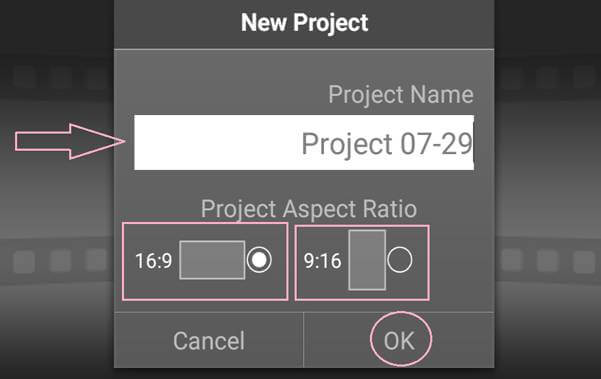Viewport: 601px width, 379px height.
Task: Click the Project Aspect Ratio heading
Action: pyautogui.click(x=309, y=209)
